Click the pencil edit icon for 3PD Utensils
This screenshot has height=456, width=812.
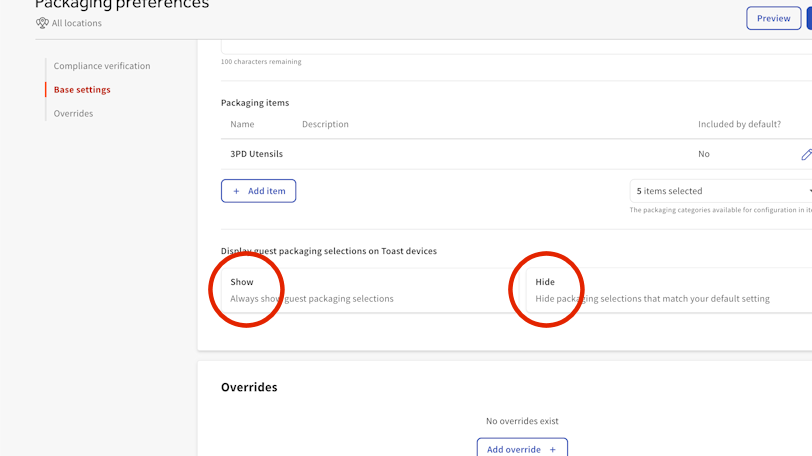[806, 154]
